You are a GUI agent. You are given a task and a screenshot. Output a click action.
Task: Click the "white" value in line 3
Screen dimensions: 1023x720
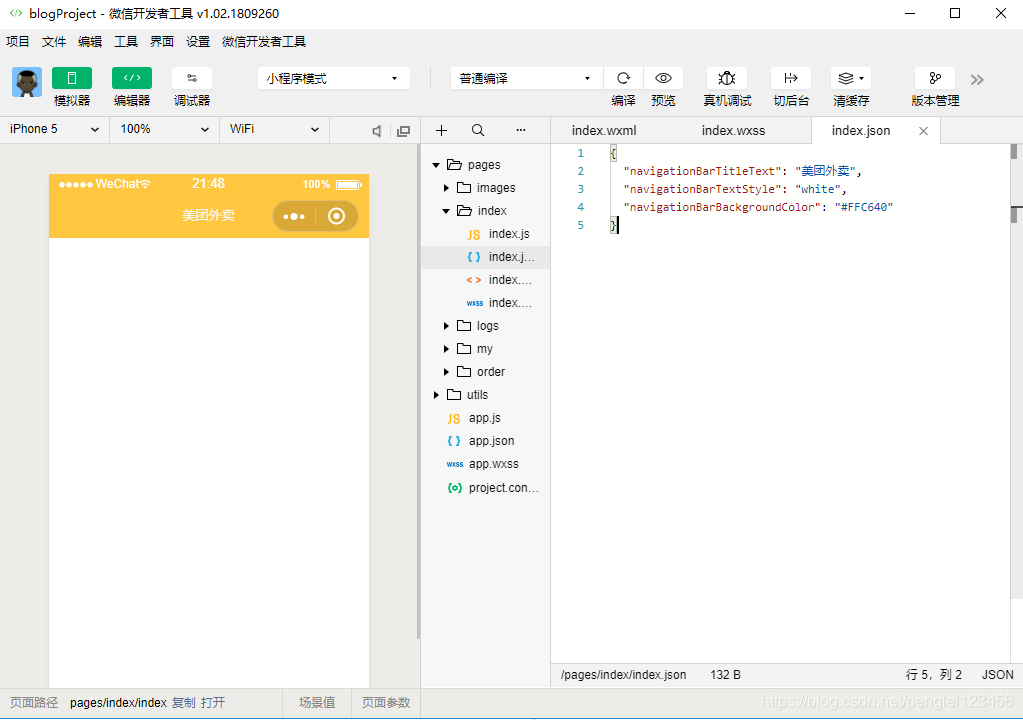click(817, 189)
